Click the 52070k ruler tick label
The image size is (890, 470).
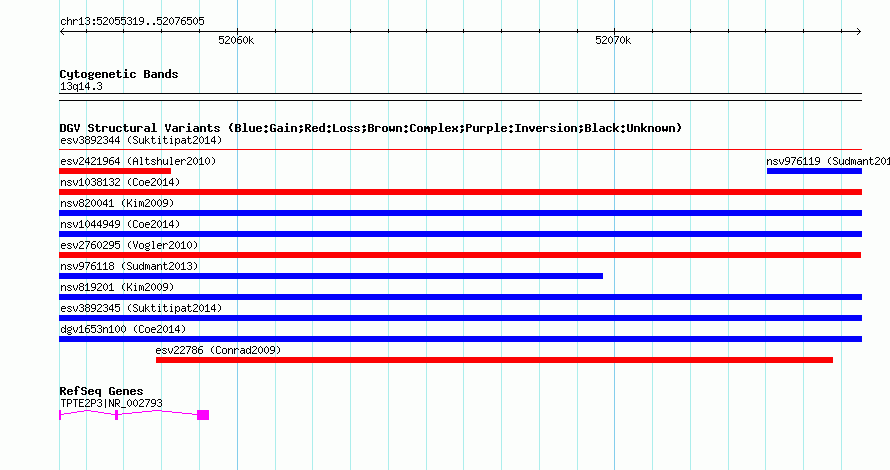(x=613, y=40)
